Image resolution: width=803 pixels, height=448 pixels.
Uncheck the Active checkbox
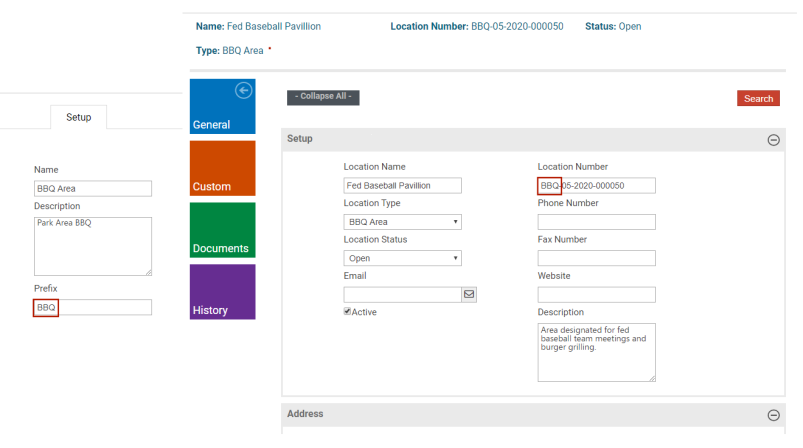348,312
